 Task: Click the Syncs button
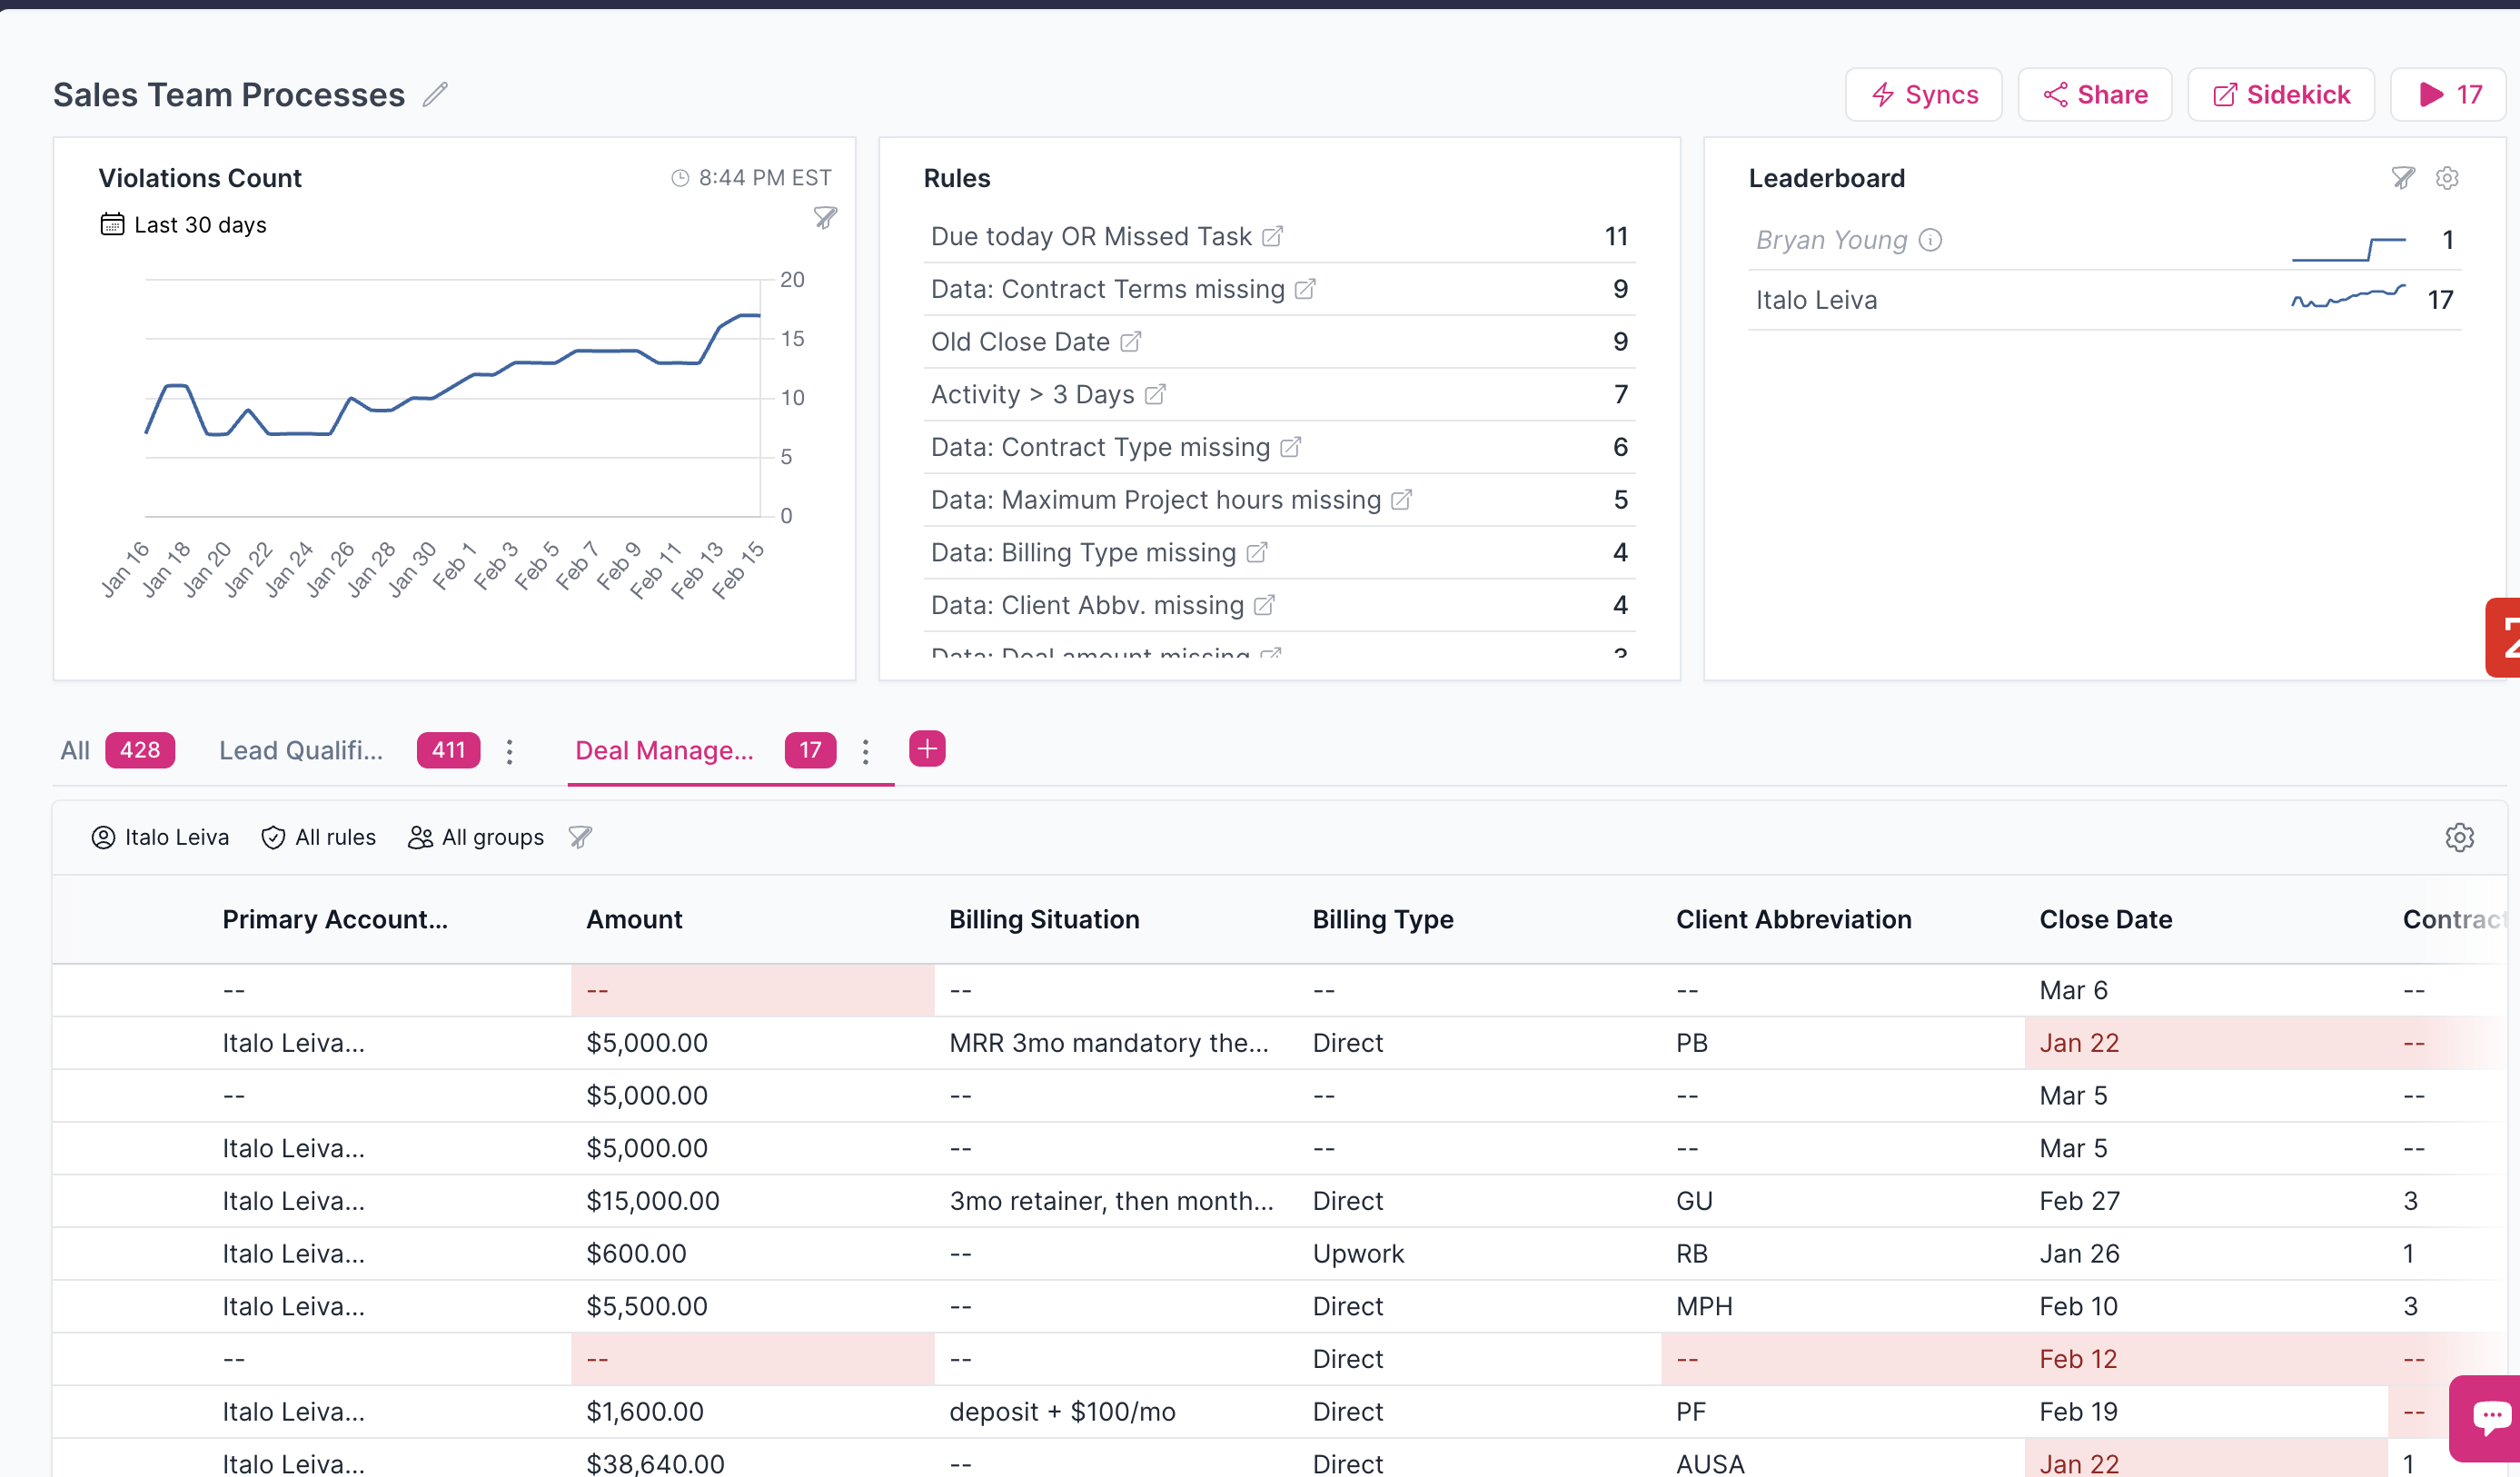[1923, 95]
